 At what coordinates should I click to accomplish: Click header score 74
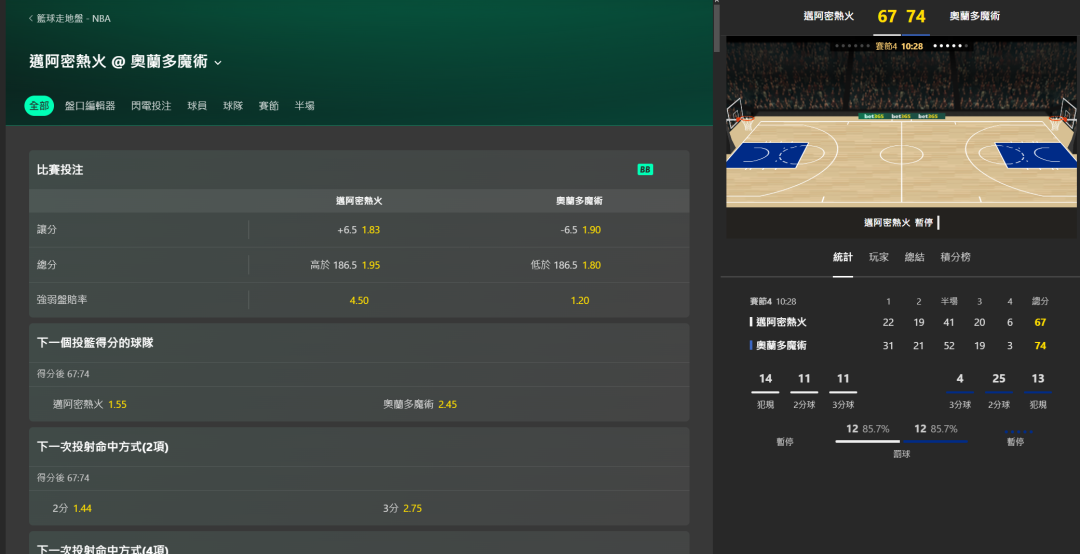[x=915, y=17]
